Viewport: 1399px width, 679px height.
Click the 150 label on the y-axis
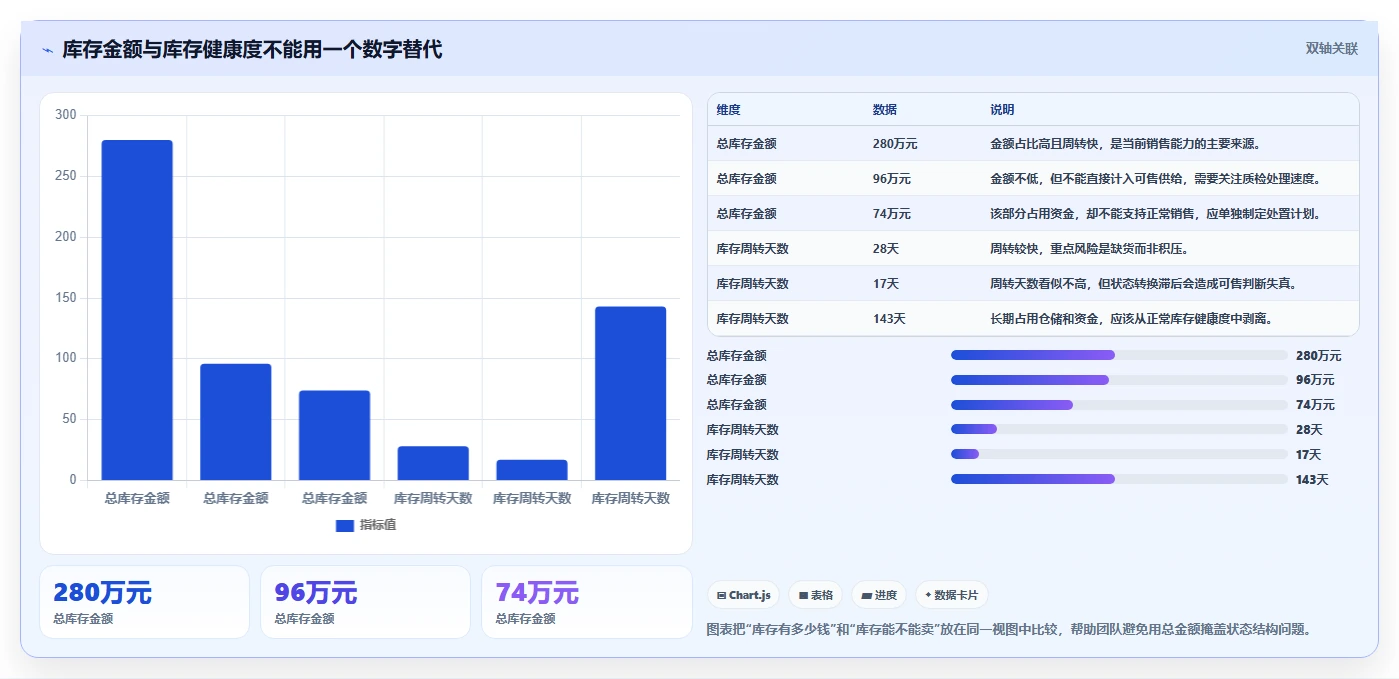click(x=66, y=297)
